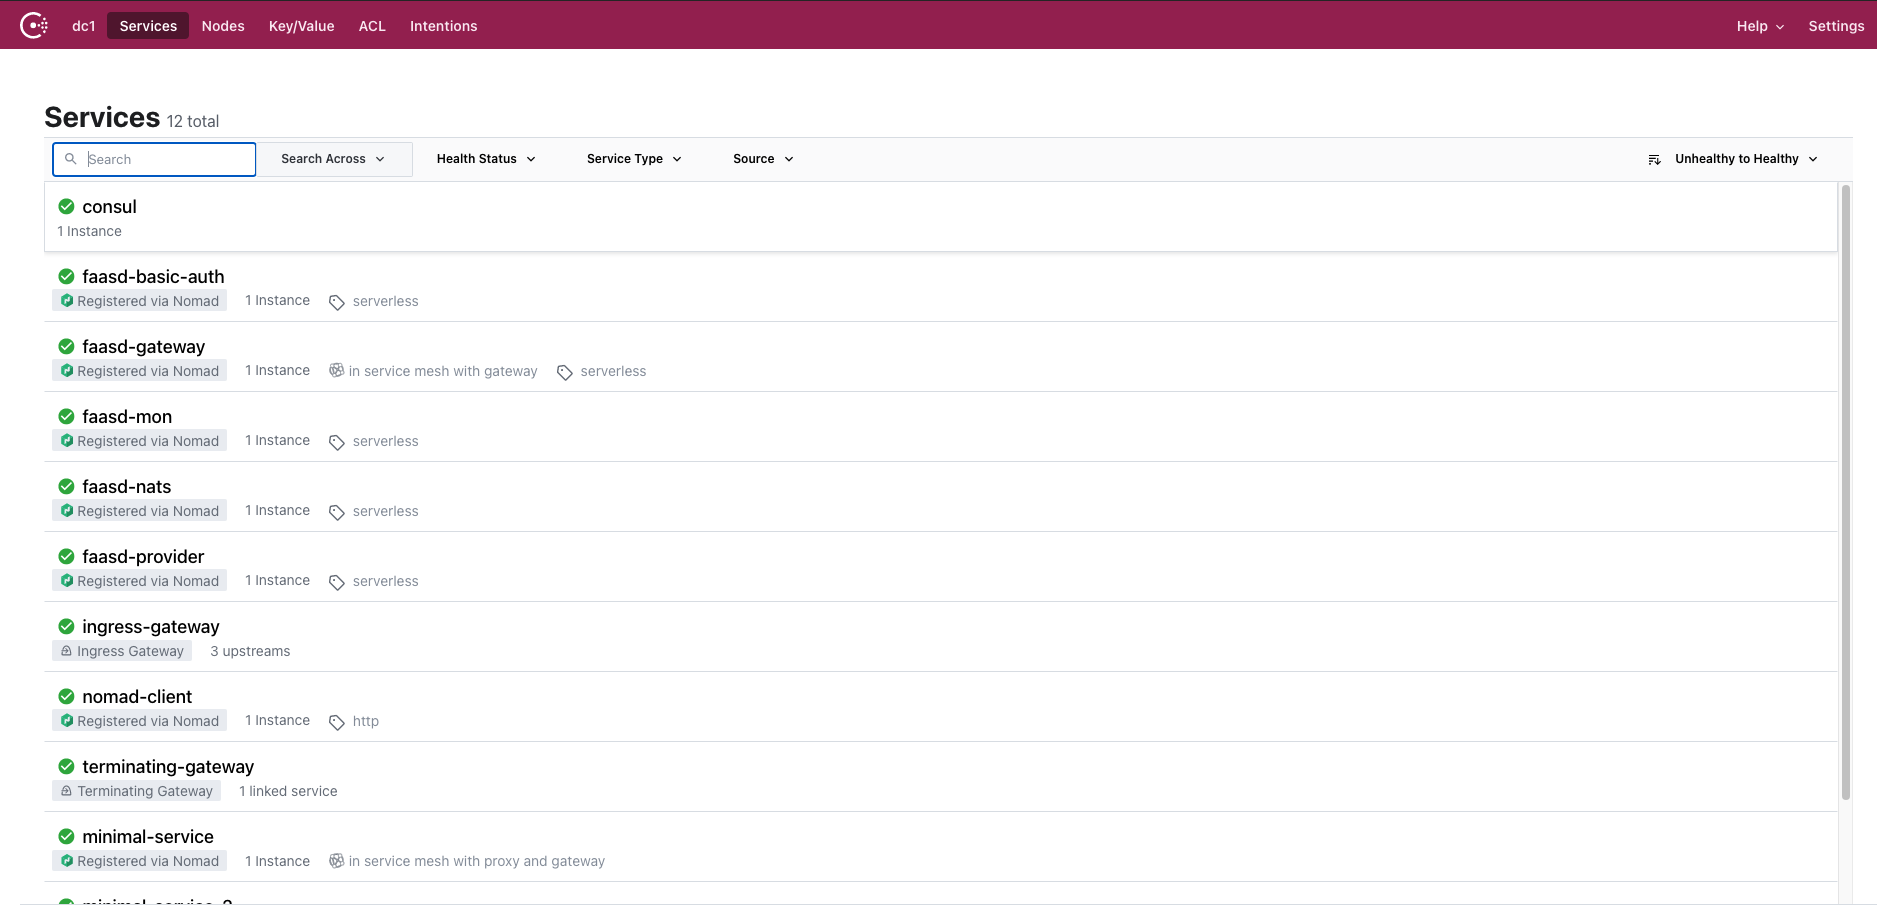Switch to the Nodes tab
1877x914 pixels.
(x=223, y=26)
